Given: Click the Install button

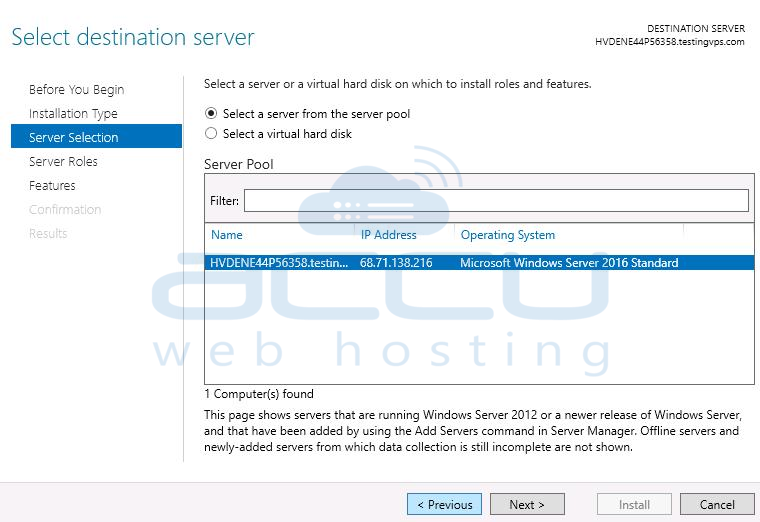Looking at the screenshot, I should (634, 505).
